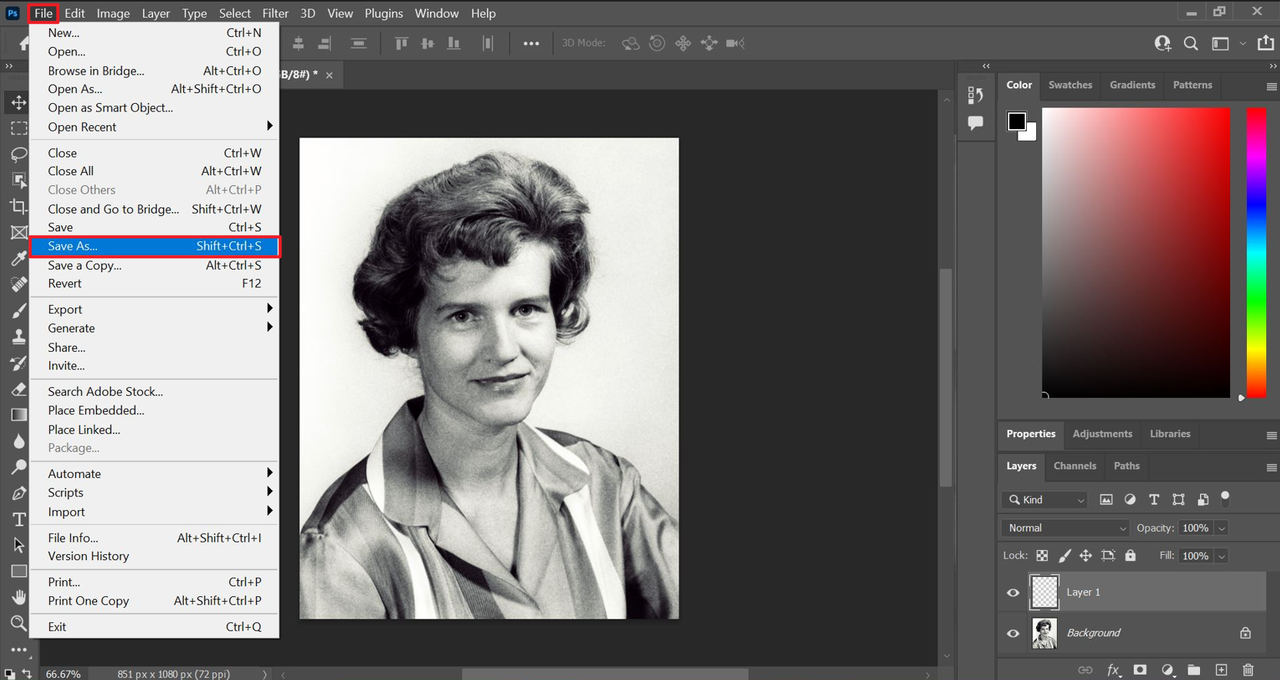Viewport: 1280px width, 680px height.
Task: Open the Filter menu
Action: (275, 13)
